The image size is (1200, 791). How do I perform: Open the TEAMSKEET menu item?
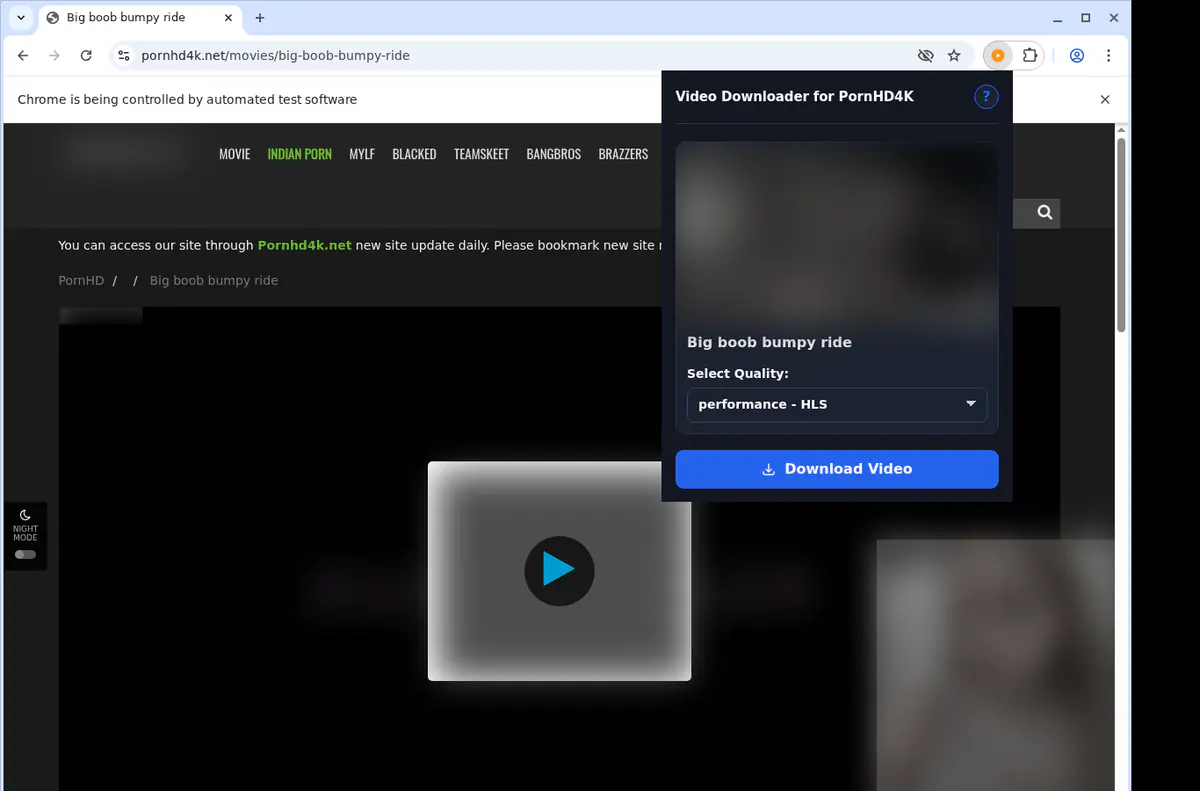coord(481,154)
